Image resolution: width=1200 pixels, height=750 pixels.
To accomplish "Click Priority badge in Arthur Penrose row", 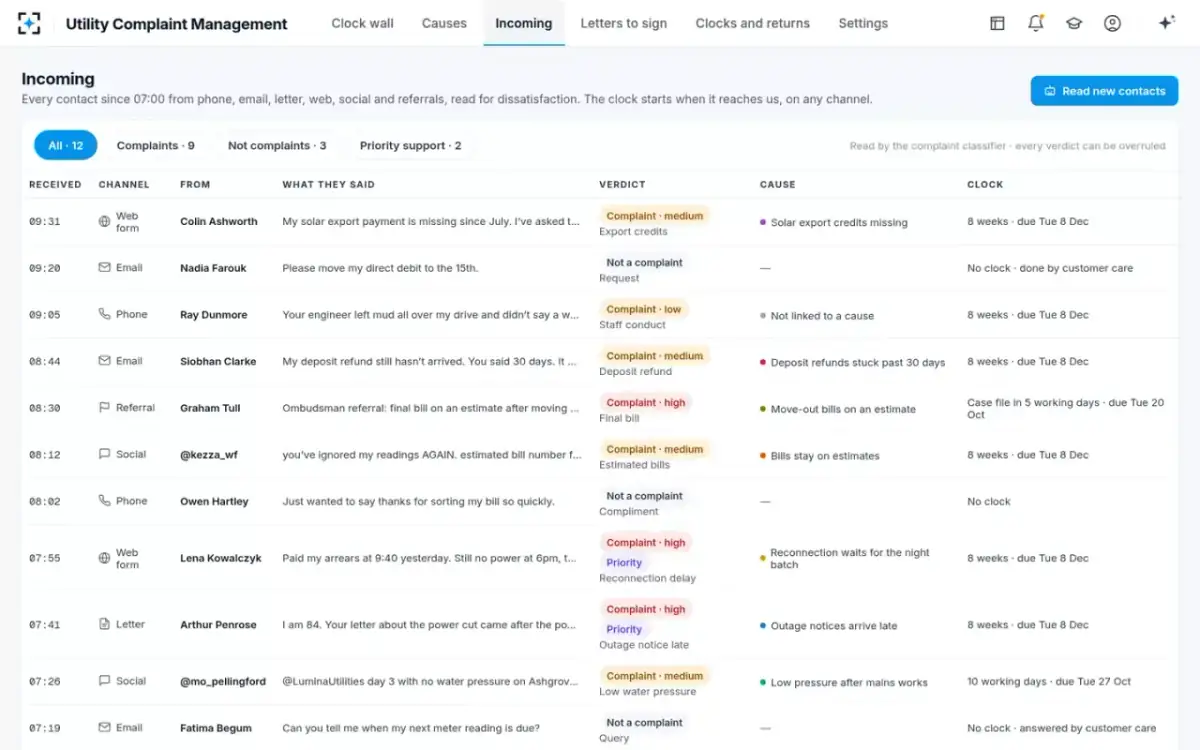I will coord(624,629).
